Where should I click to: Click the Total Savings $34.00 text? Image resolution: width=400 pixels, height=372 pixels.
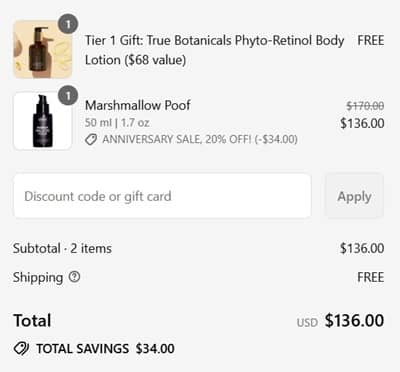tap(105, 349)
